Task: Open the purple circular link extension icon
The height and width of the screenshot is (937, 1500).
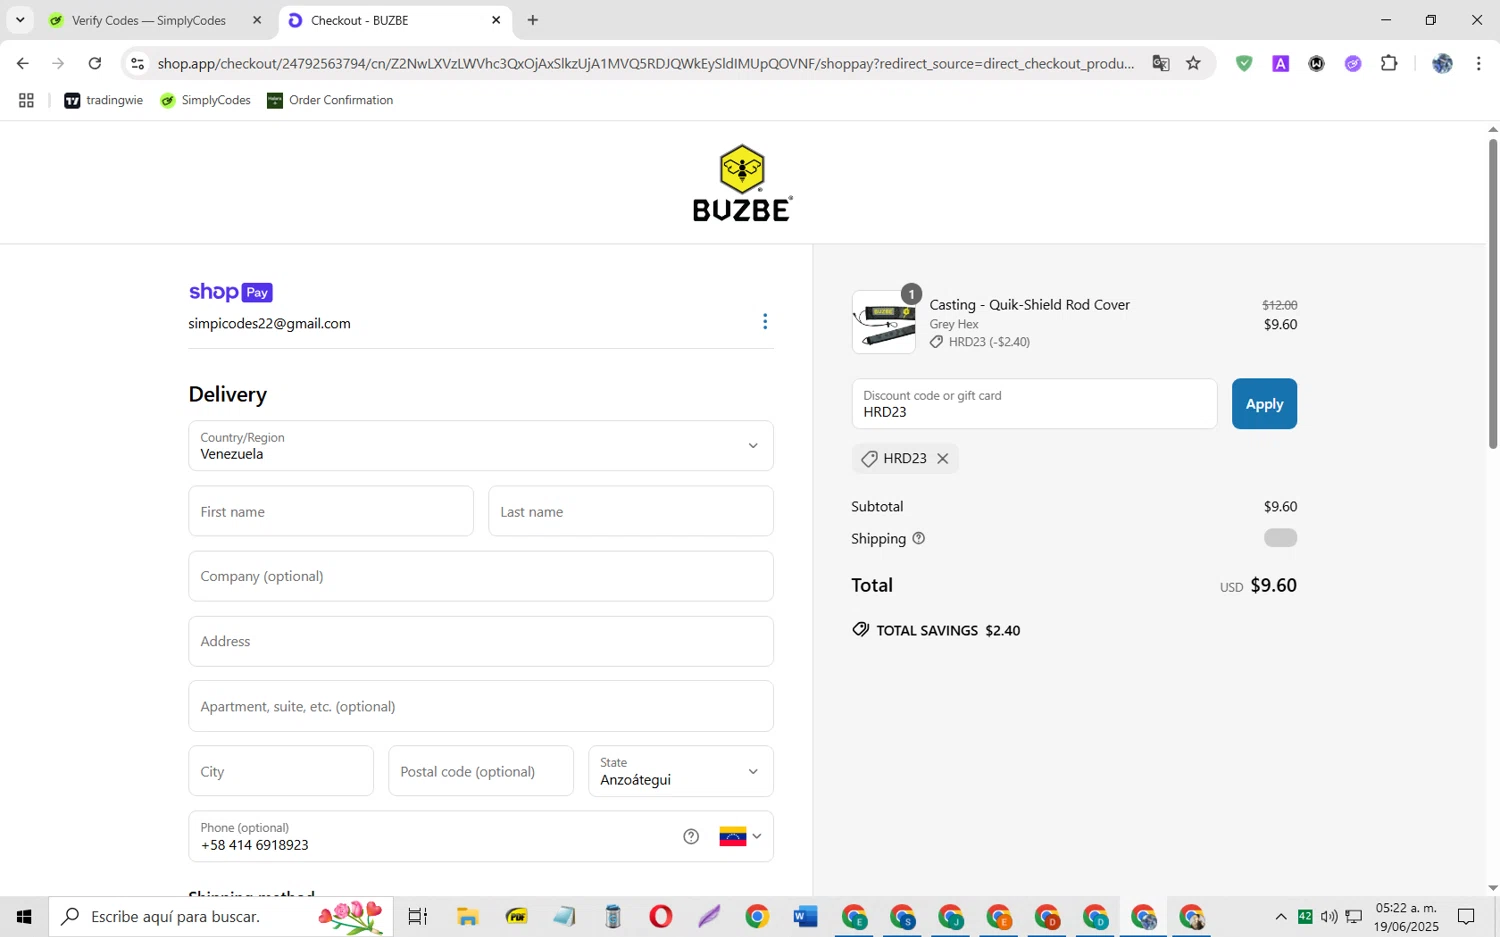Action: 1353,63
